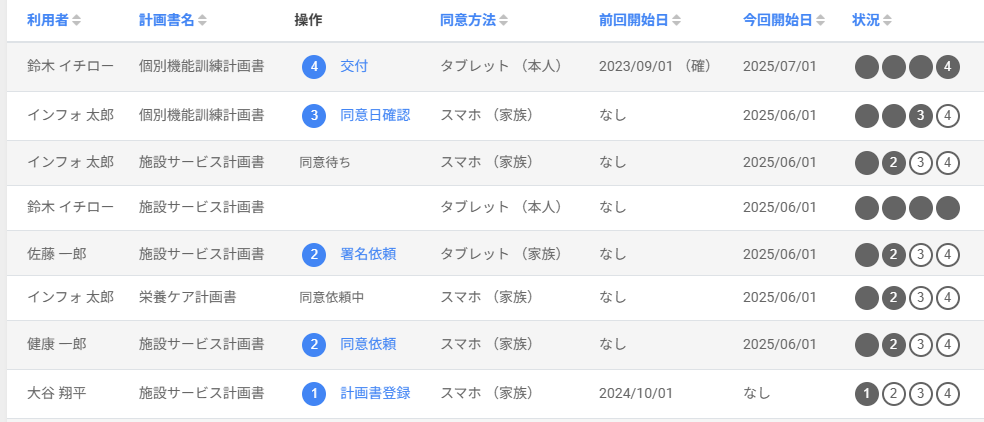This screenshot has height=422, width=984.
Task: Sort by the 今回開始日 column header
Action: [784, 20]
